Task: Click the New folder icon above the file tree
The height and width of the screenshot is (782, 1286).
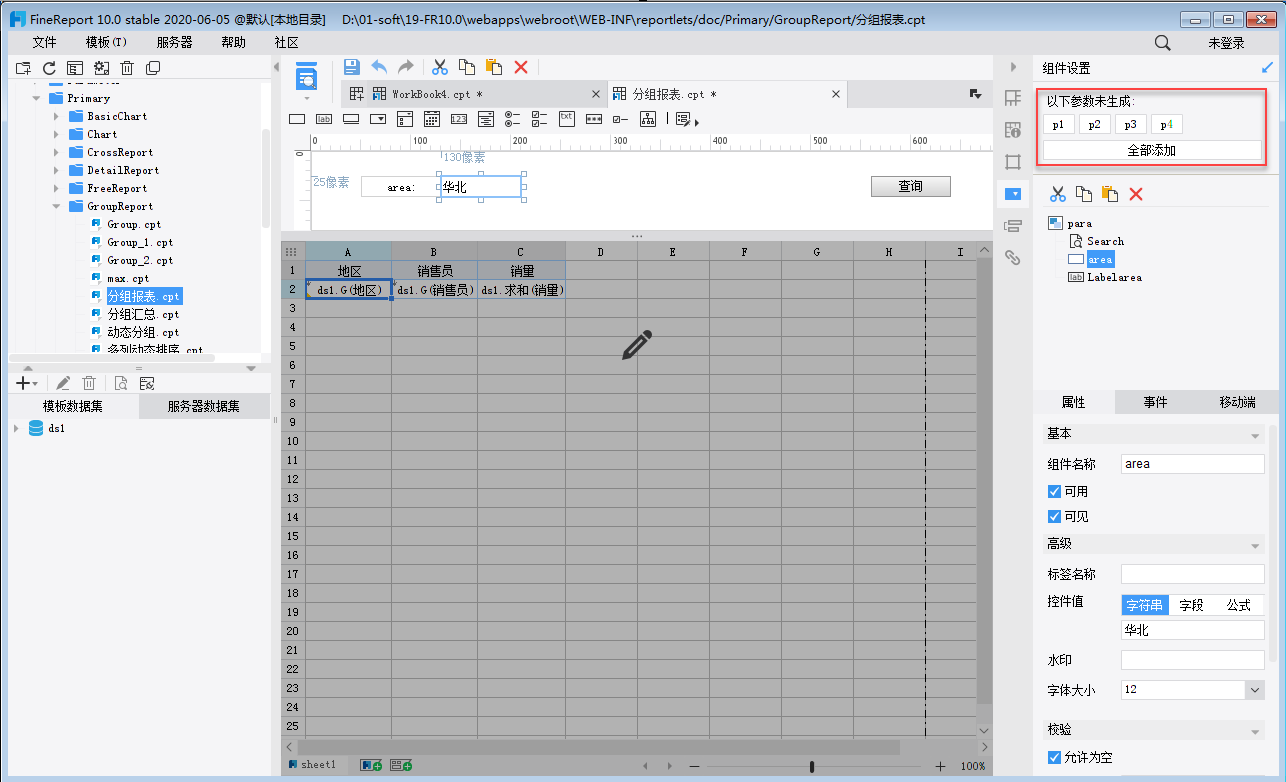Action: pos(23,68)
